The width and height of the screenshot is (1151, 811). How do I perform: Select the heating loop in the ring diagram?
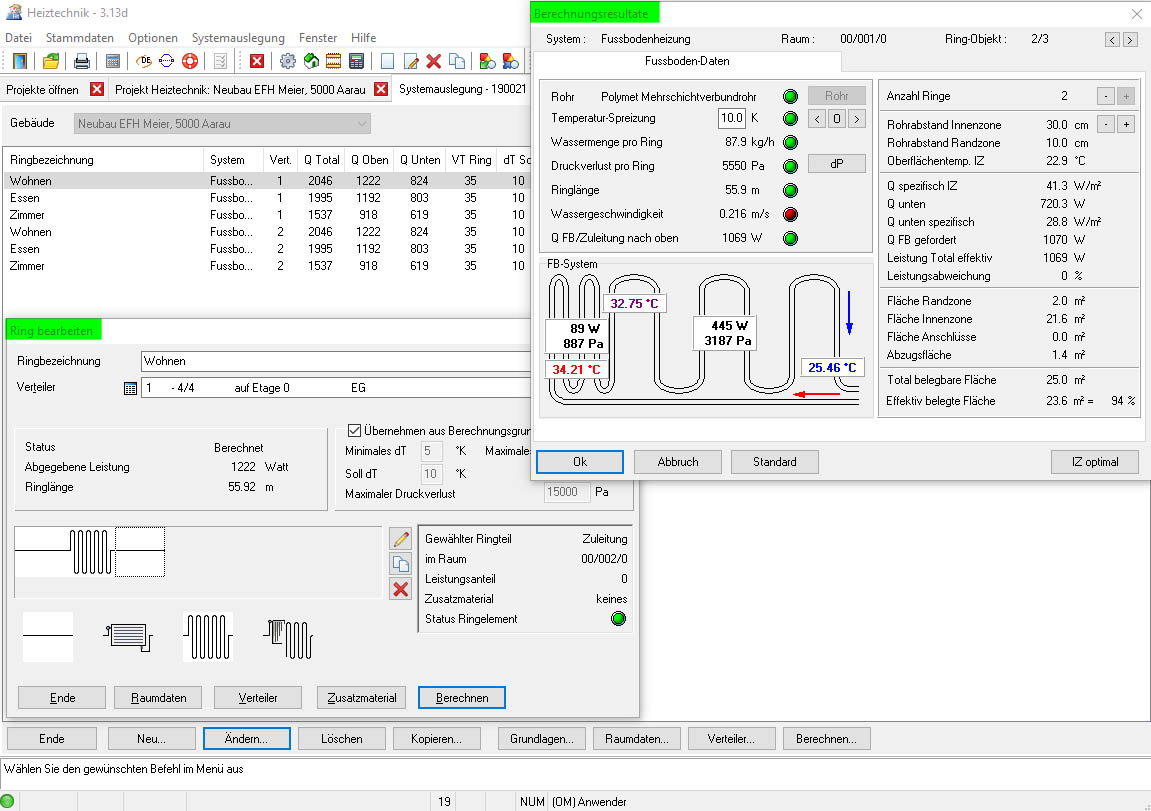(92, 551)
